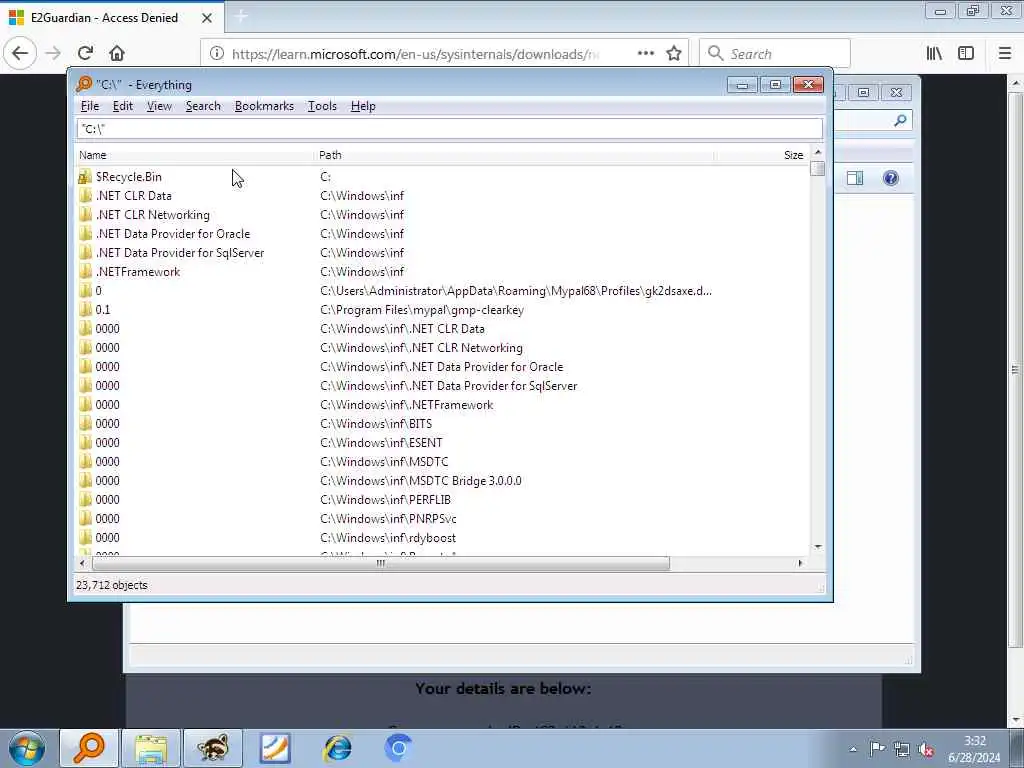Open raccoon app on taskbar
This screenshot has width=1024, height=768.
(213, 748)
